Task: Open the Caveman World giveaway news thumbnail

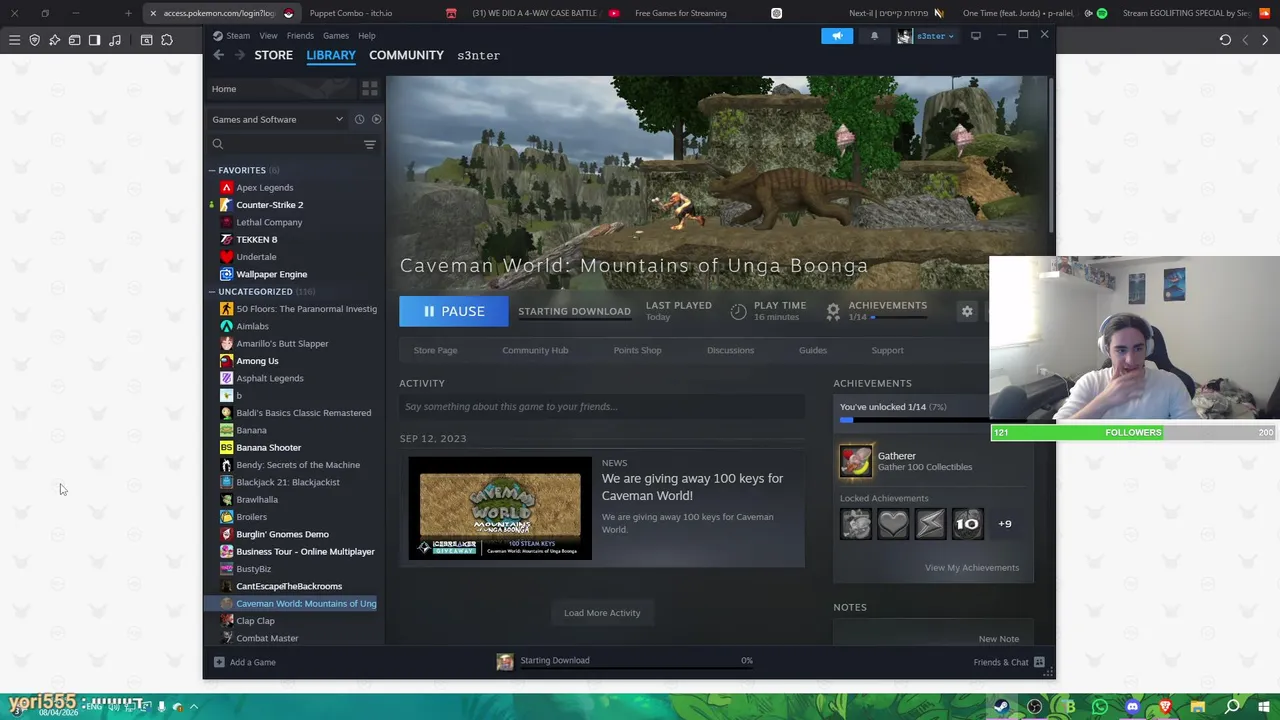Action: tap(500, 508)
